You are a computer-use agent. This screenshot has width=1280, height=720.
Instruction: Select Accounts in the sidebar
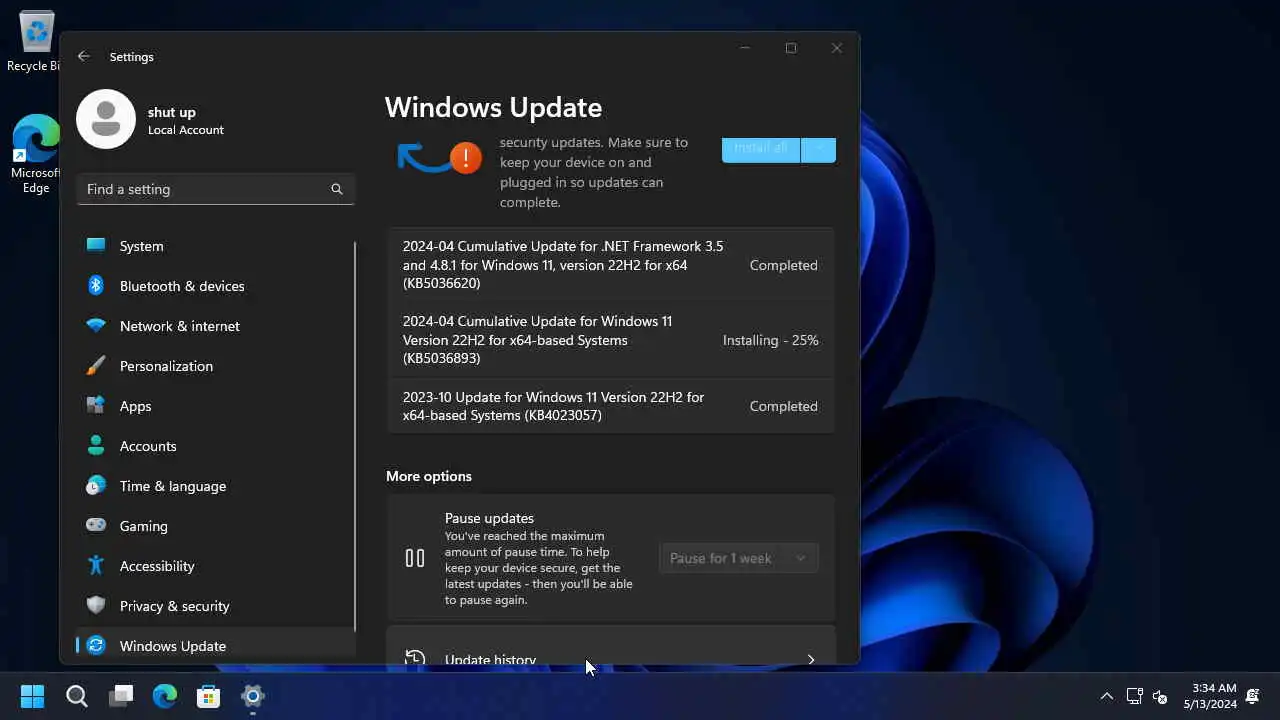coord(215,445)
